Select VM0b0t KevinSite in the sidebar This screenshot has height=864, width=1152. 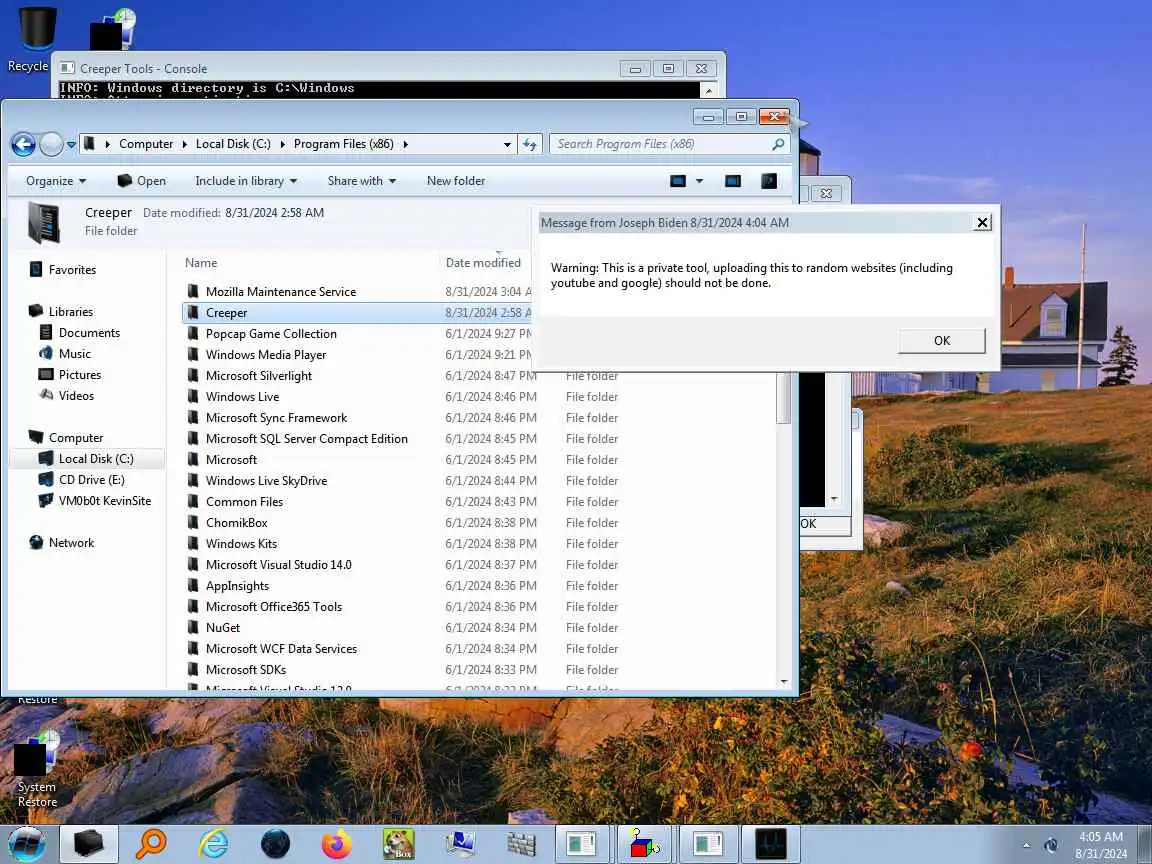(x=104, y=501)
